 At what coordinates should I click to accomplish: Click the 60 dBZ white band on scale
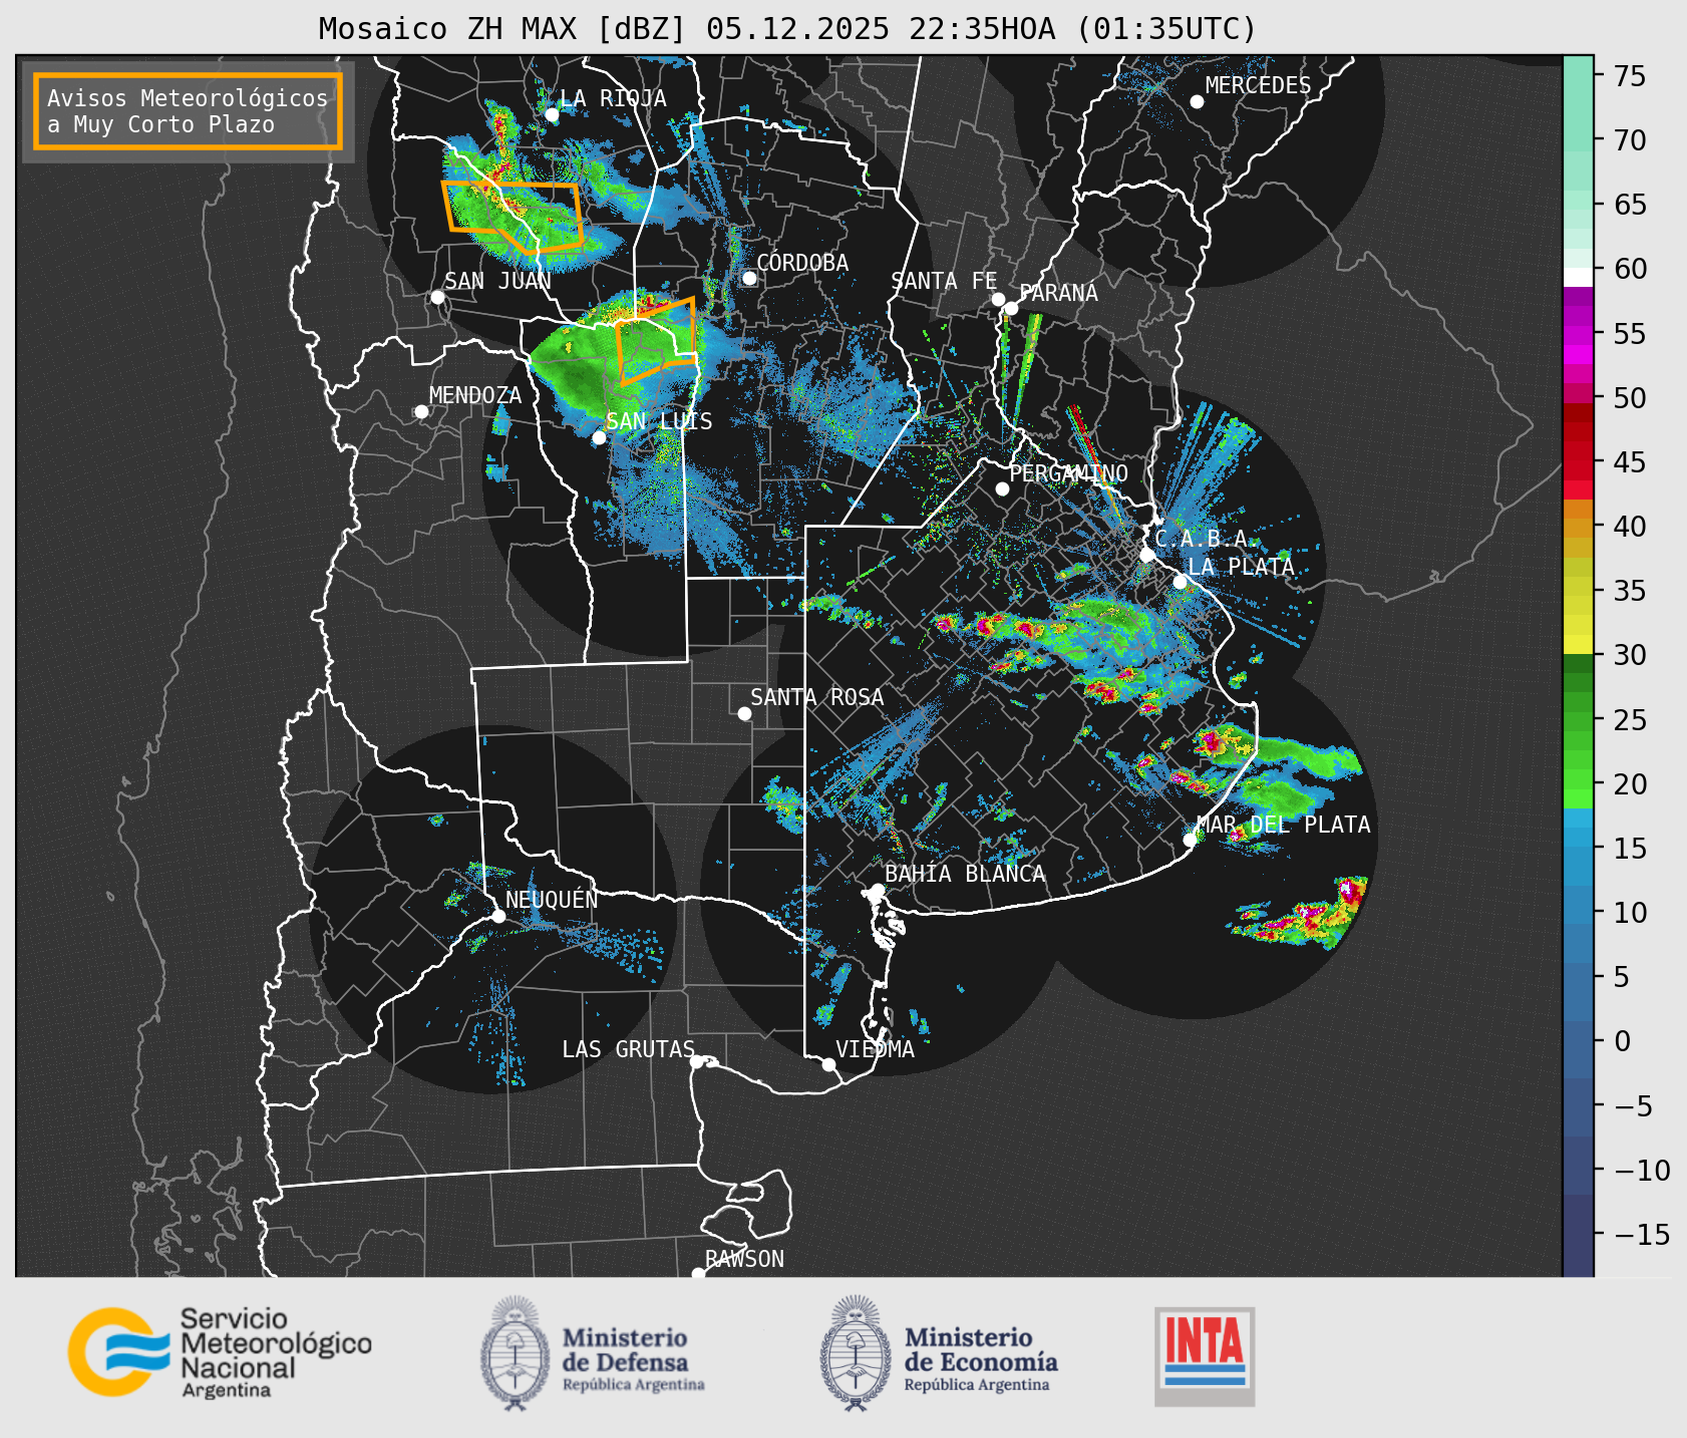click(x=1578, y=277)
